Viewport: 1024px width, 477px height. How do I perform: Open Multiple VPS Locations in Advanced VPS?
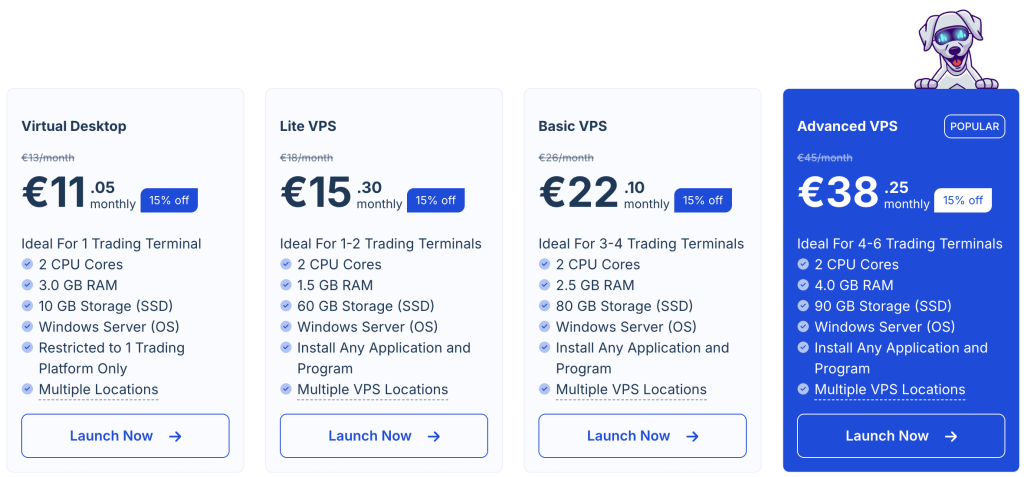[889, 390]
